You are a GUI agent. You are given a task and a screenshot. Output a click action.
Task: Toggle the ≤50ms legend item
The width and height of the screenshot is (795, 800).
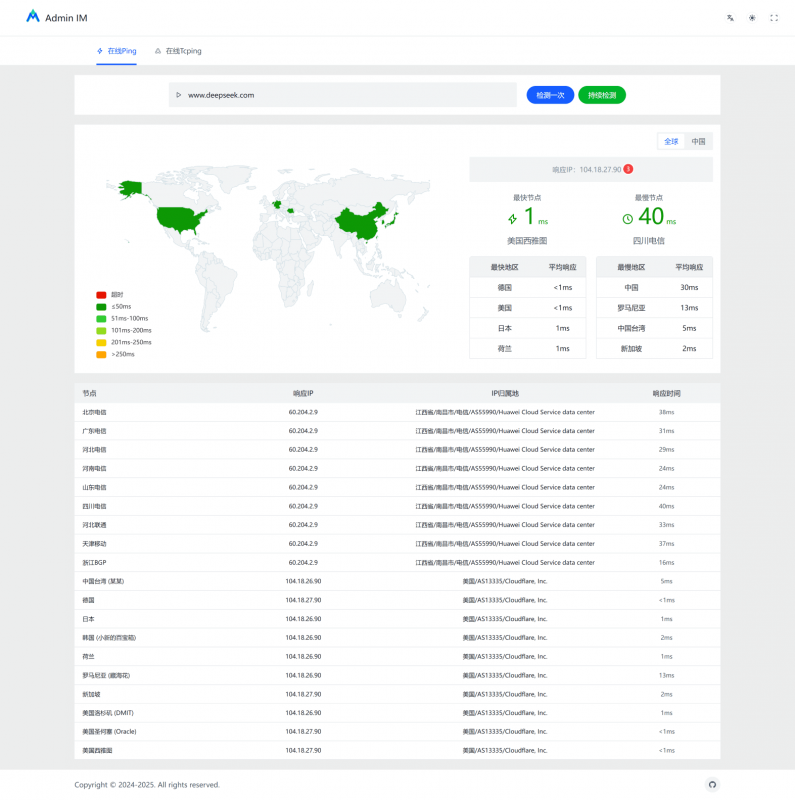coord(114,306)
